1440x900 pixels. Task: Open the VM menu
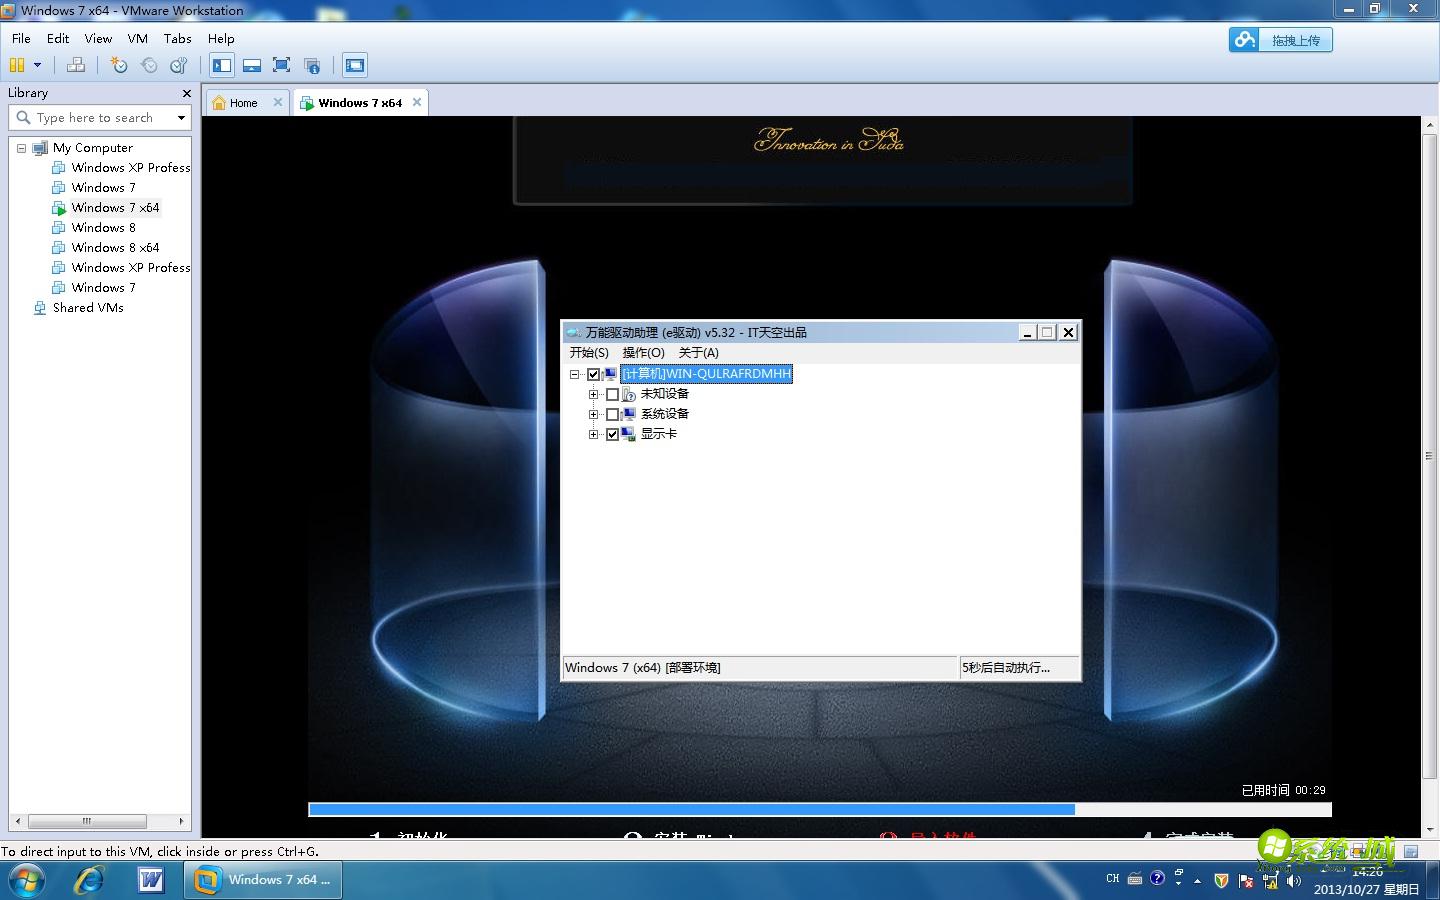click(x=137, y=39)
